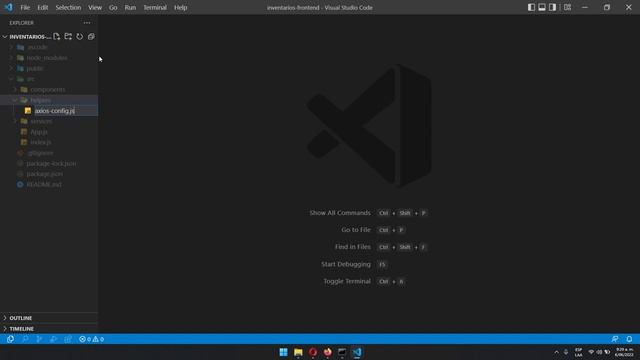Click the Toggle Terminal hint

coord(347,281)
